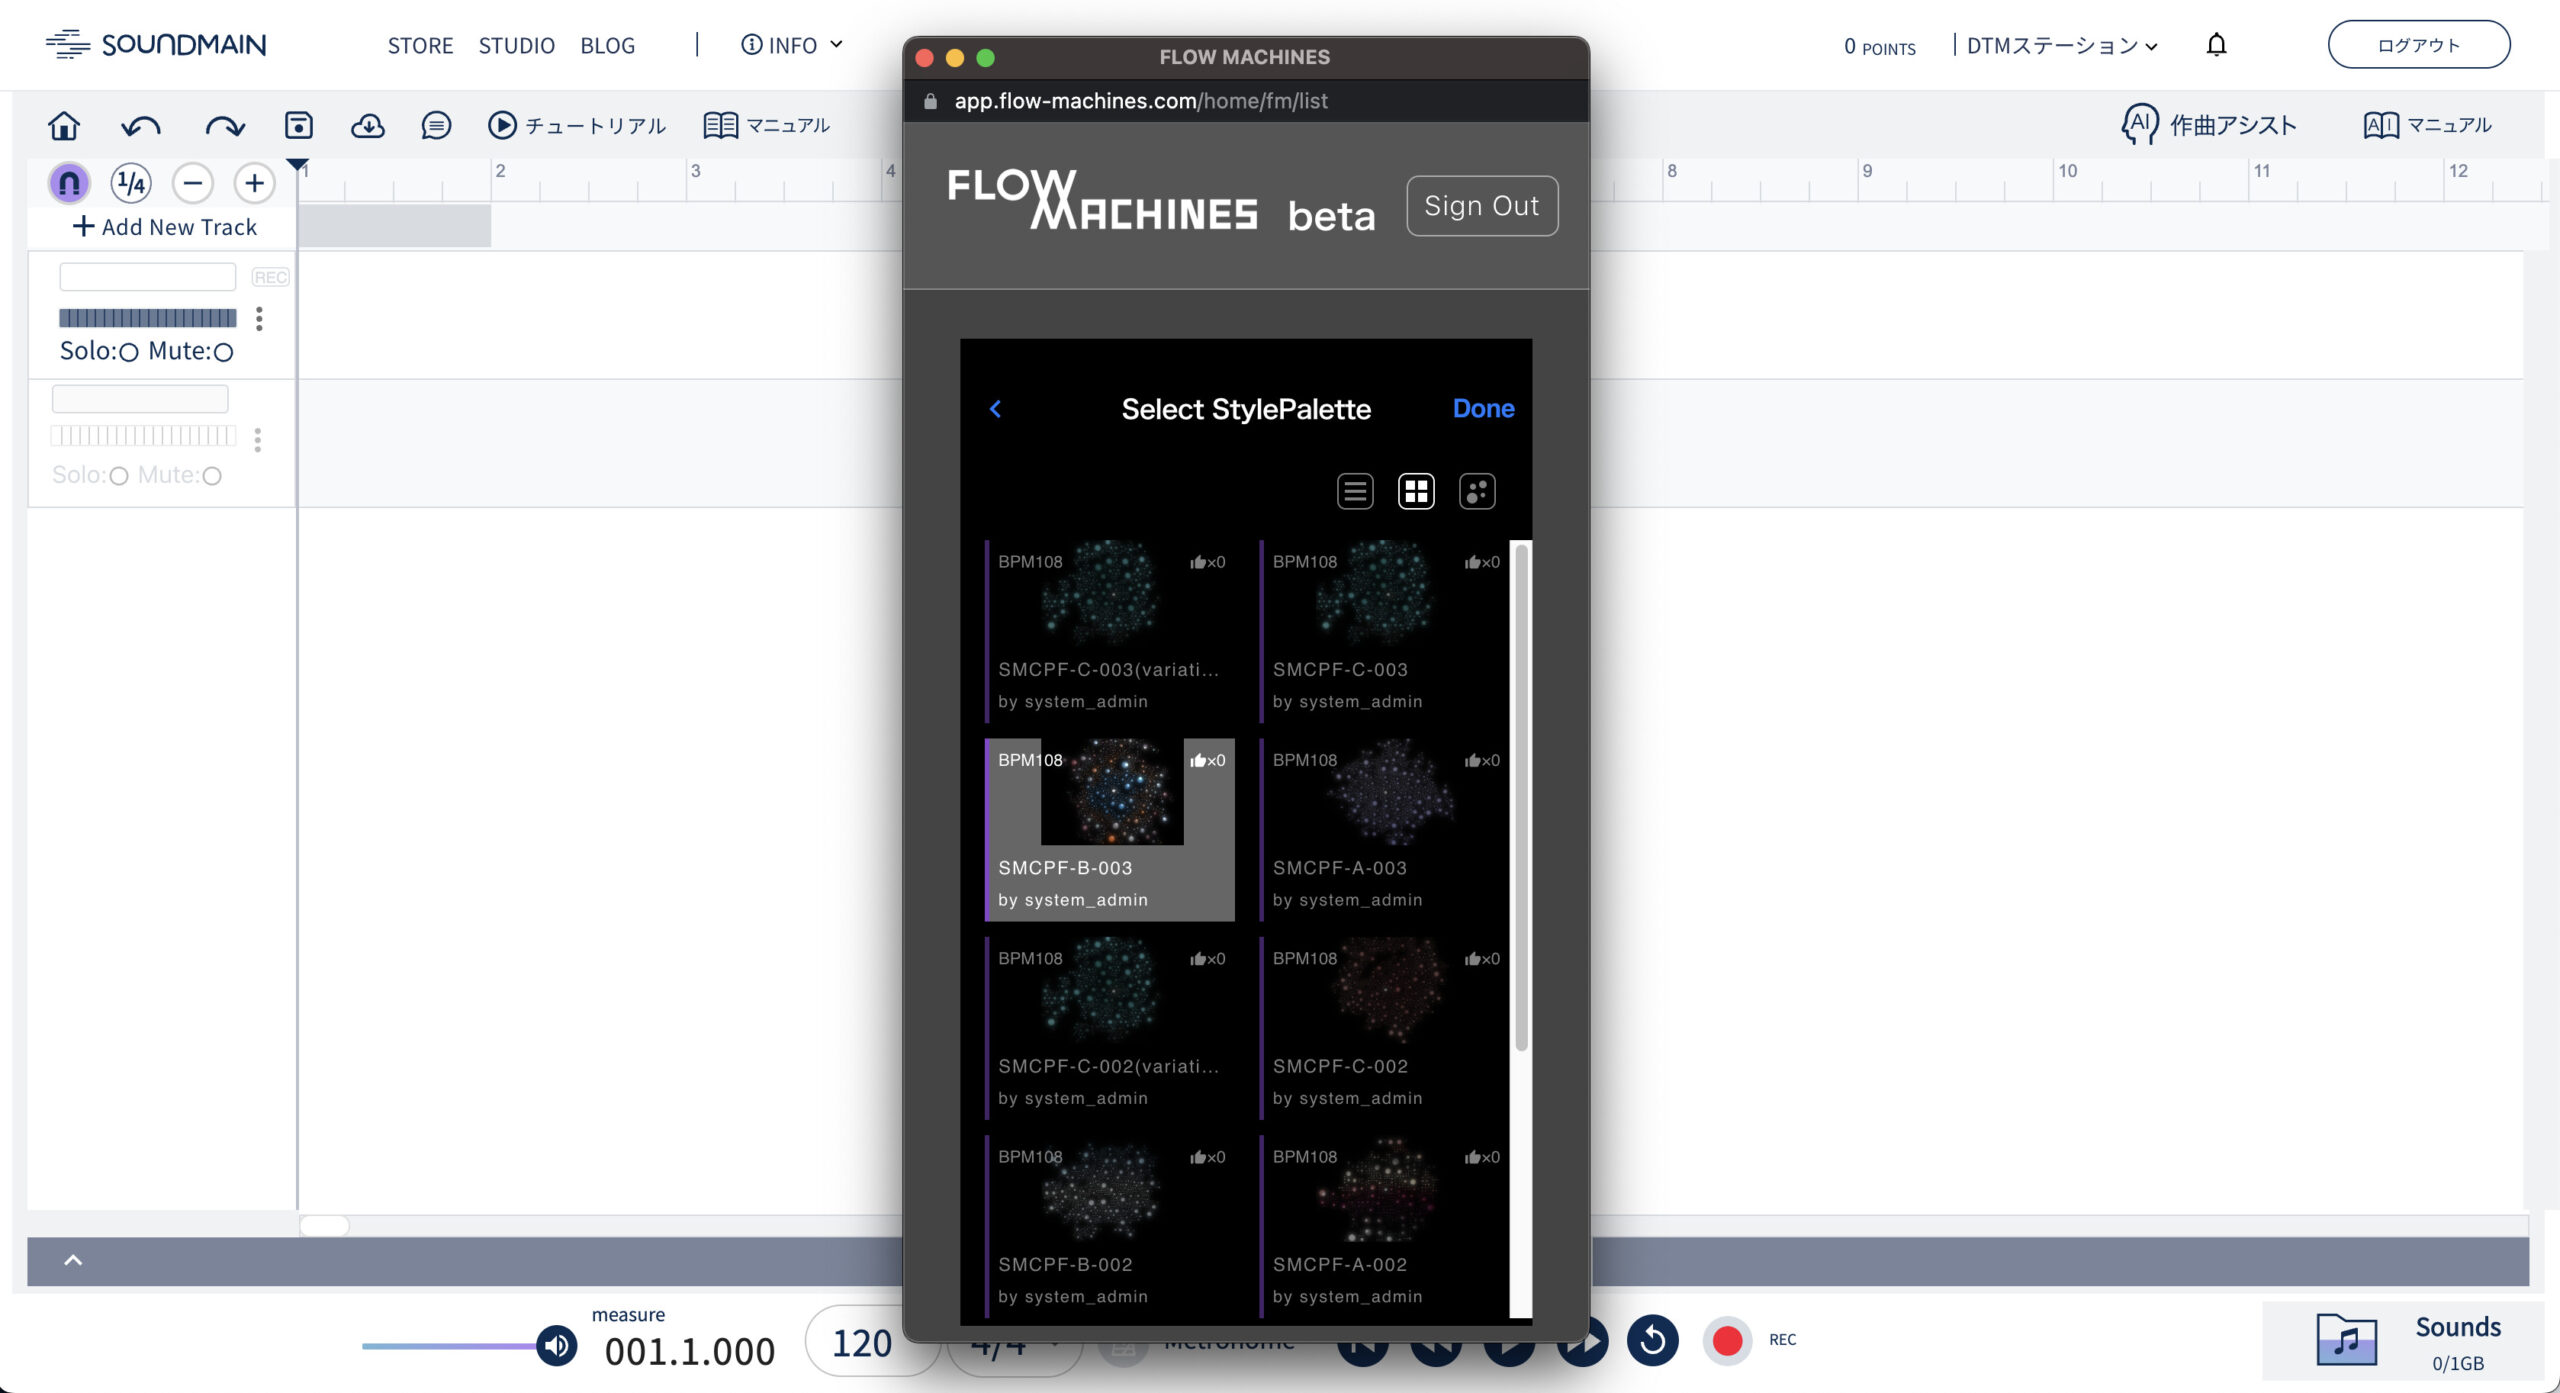Viewport: 2560px width, 1393px height.
Task: Switch StylePalette to list view
Action: tap(1355, 491)
